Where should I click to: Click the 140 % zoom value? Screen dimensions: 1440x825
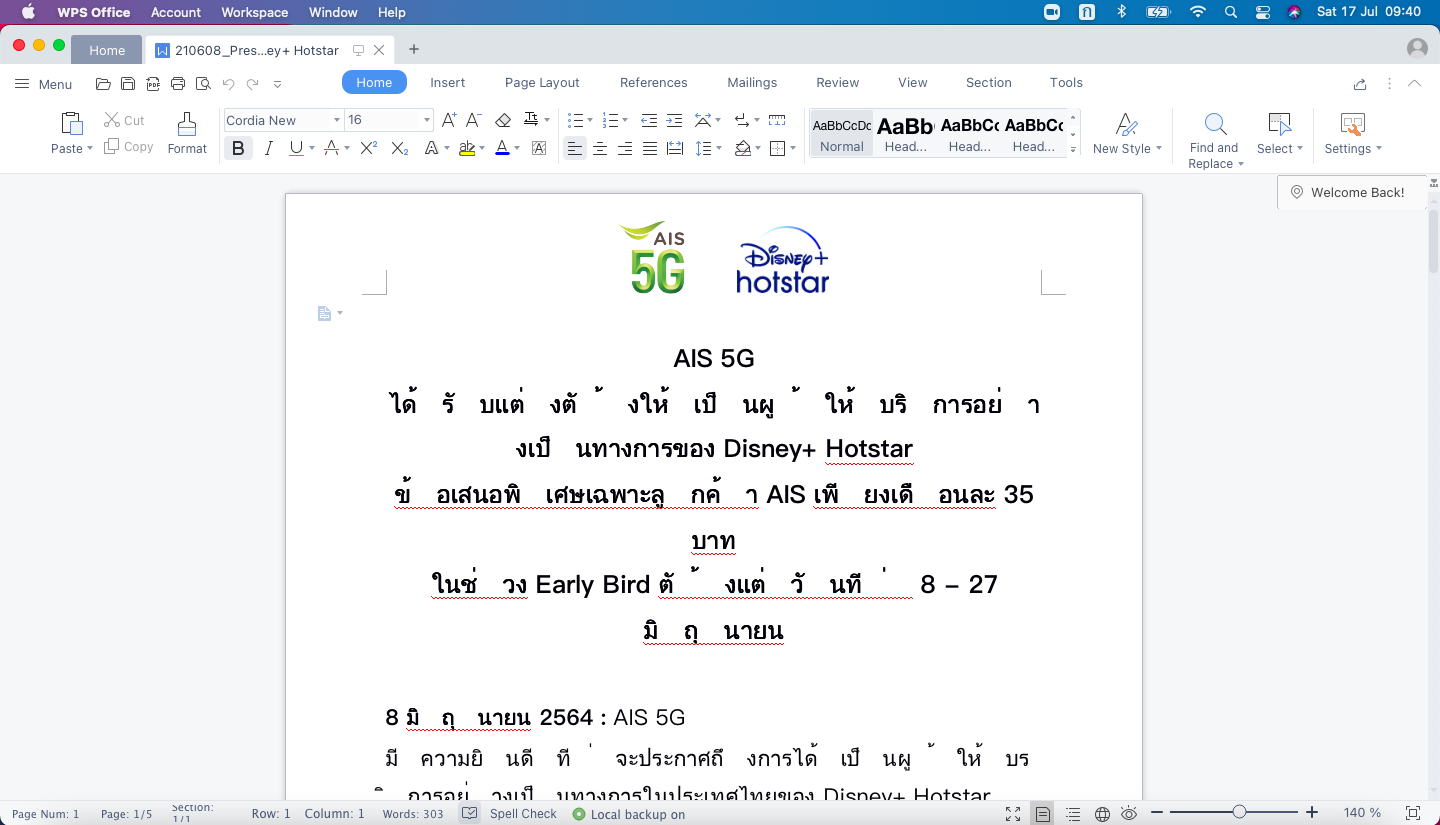[x=1362, y=813]
